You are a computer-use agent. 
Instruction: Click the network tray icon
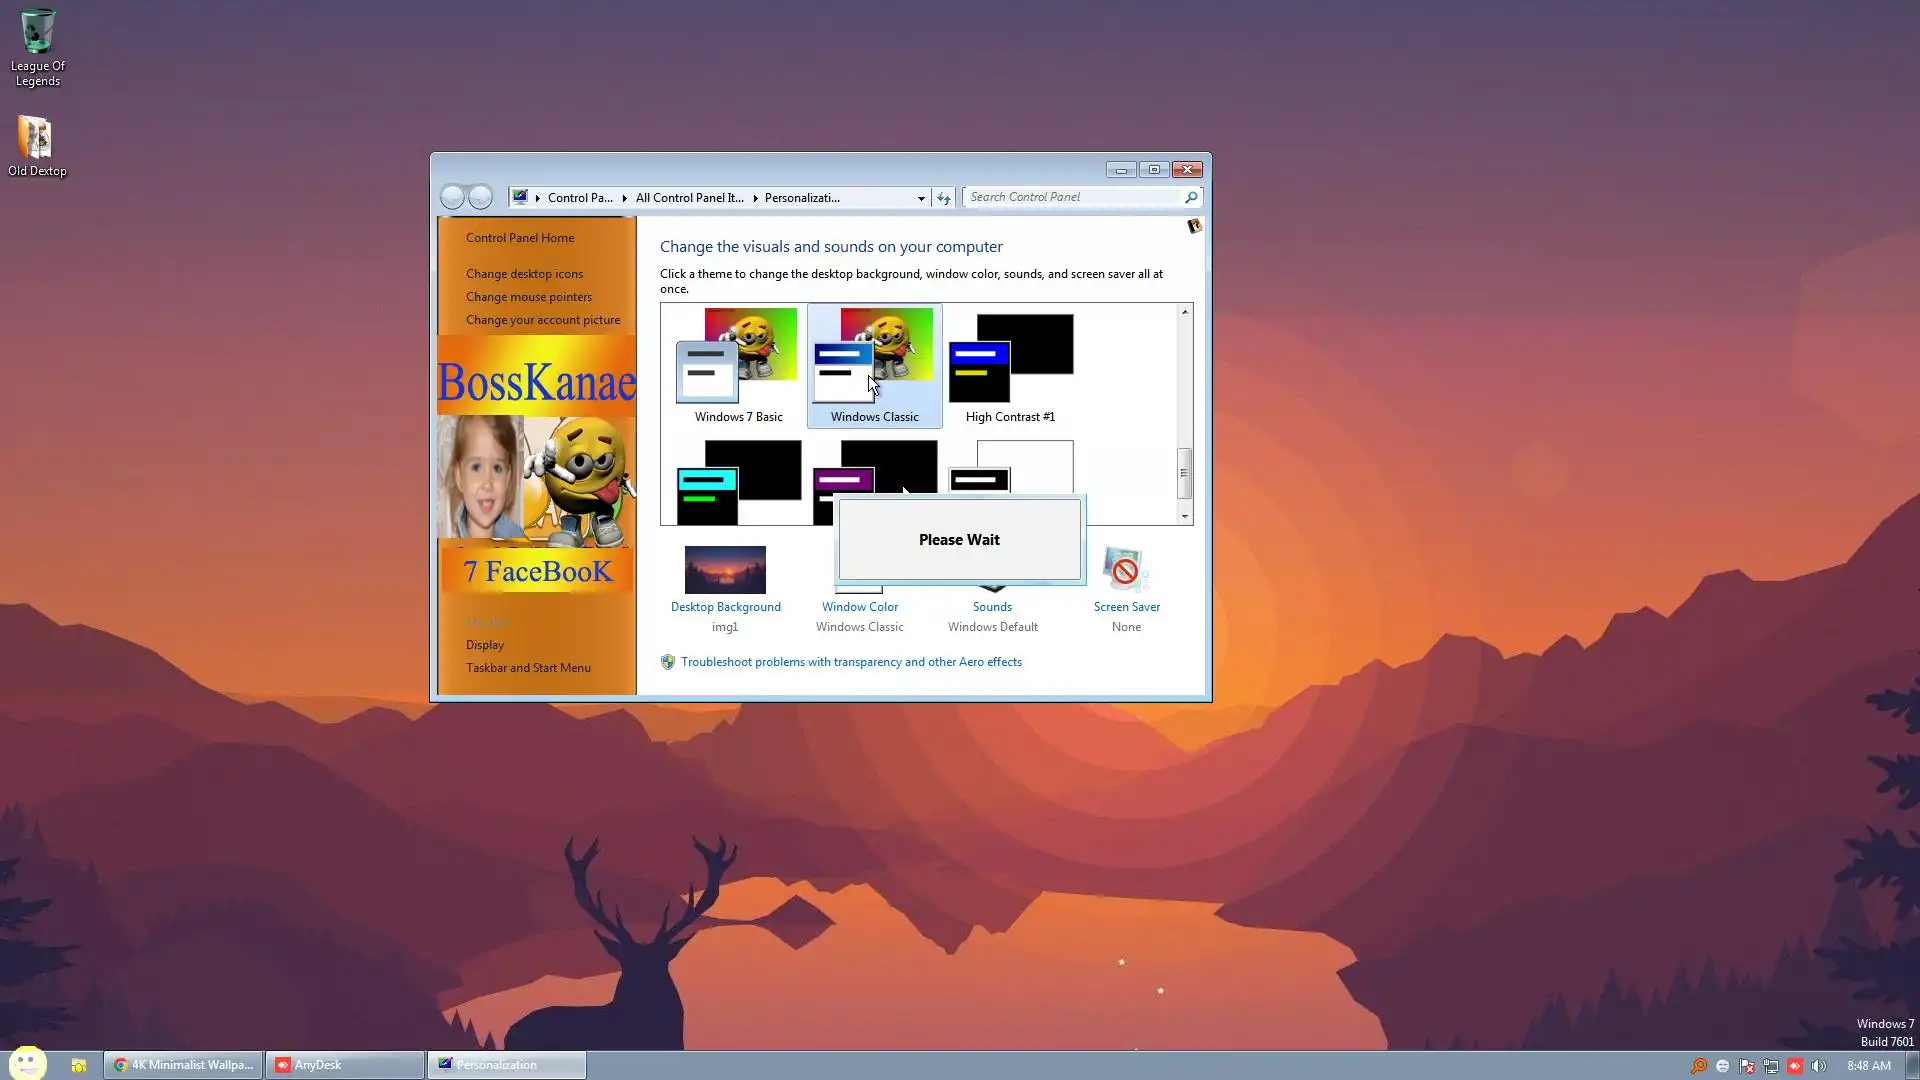[1770, 1066]
